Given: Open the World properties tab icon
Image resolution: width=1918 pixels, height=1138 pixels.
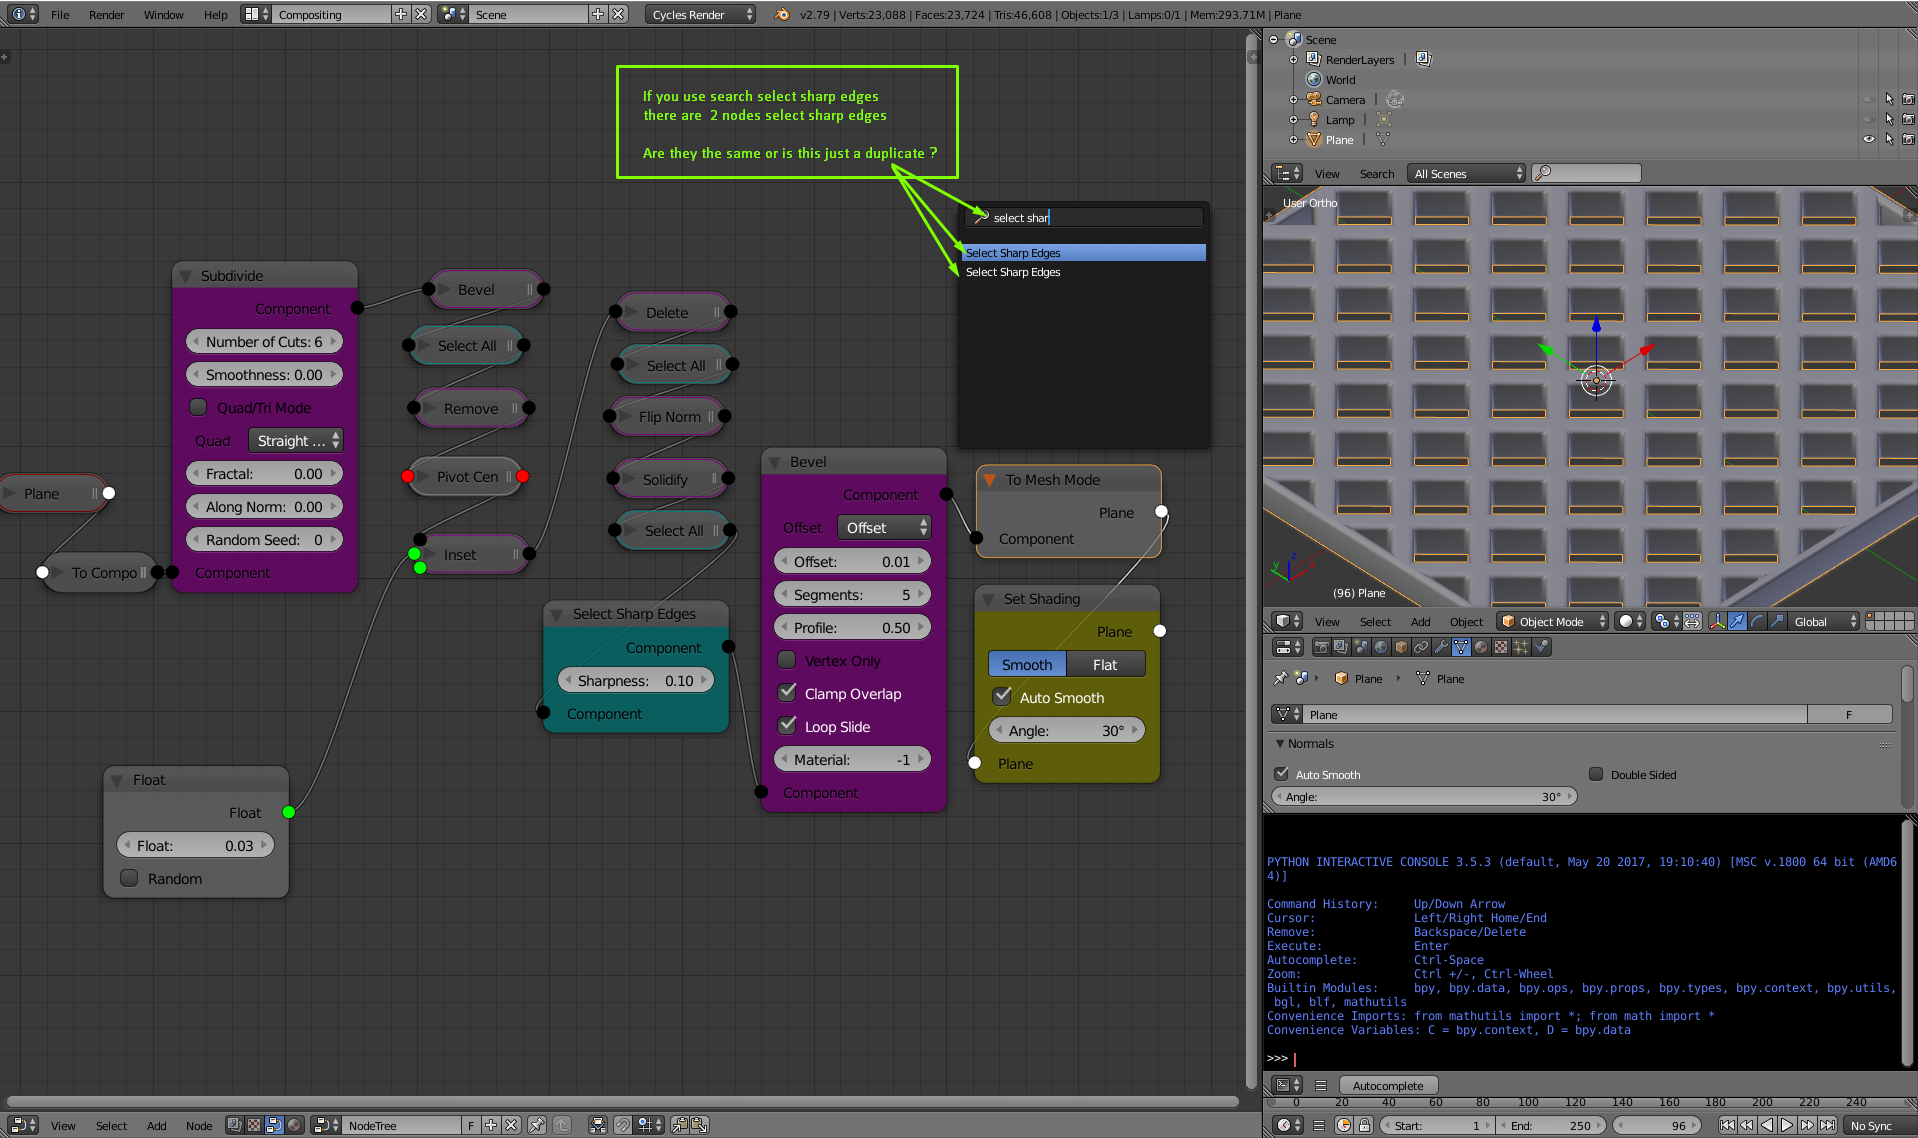Looking at the screenshot, I should tap(1381, 647).
